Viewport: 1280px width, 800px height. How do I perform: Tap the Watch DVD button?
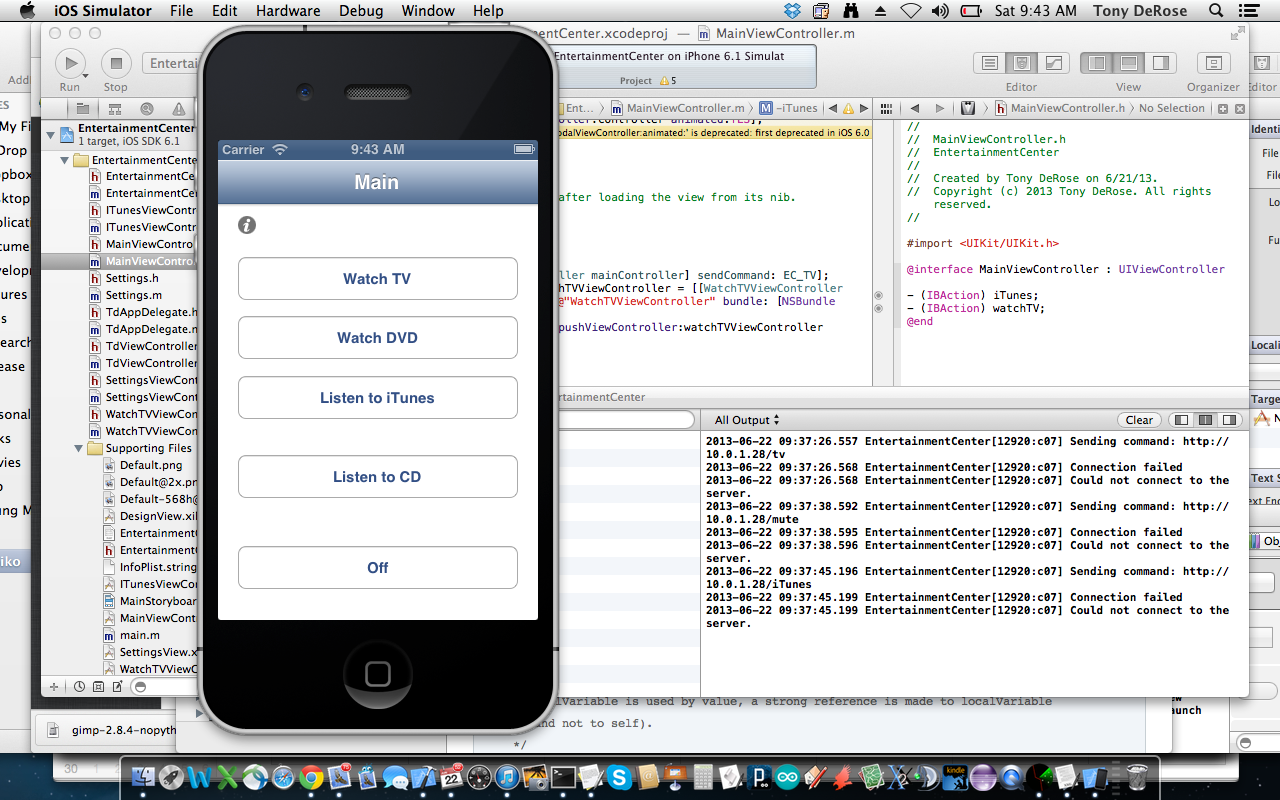tap(377, 338)
